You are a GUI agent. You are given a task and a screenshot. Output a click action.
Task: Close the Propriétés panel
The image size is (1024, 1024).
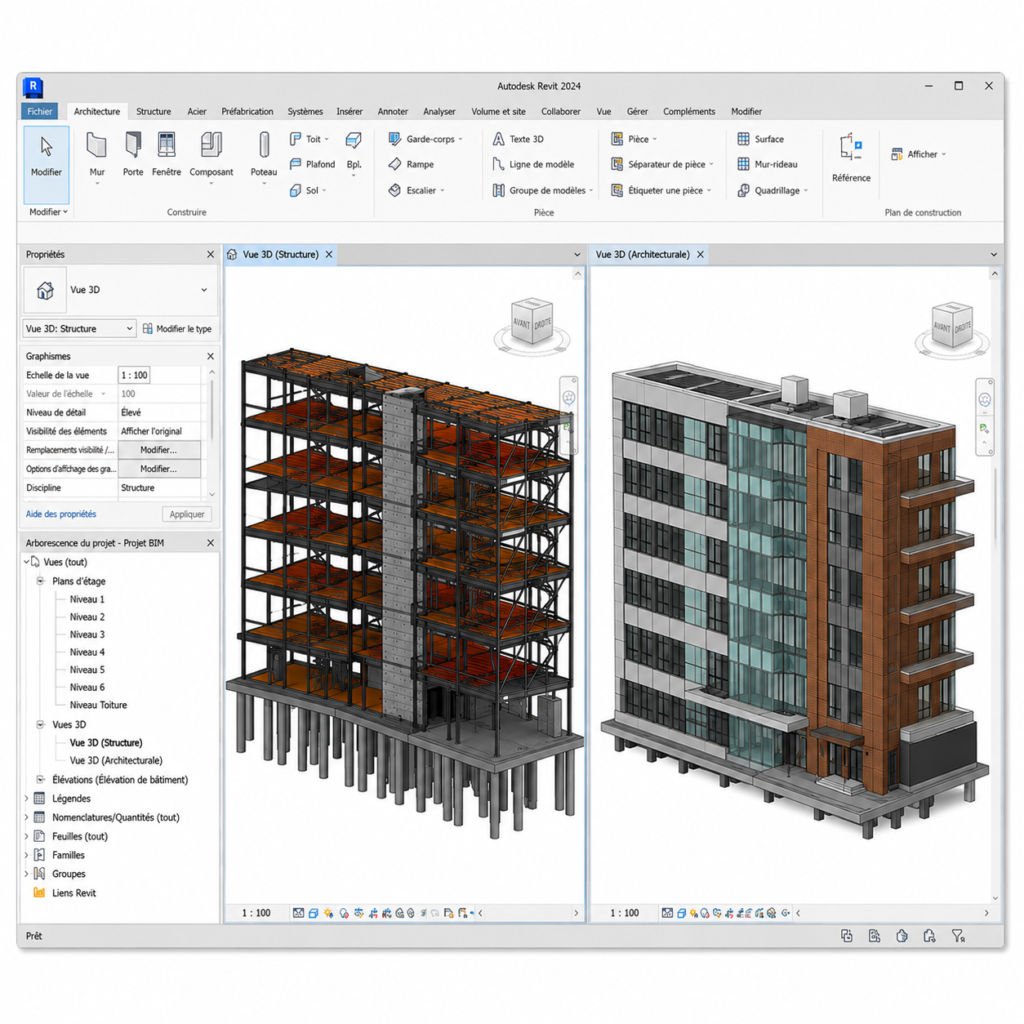[x=210, y=255]
